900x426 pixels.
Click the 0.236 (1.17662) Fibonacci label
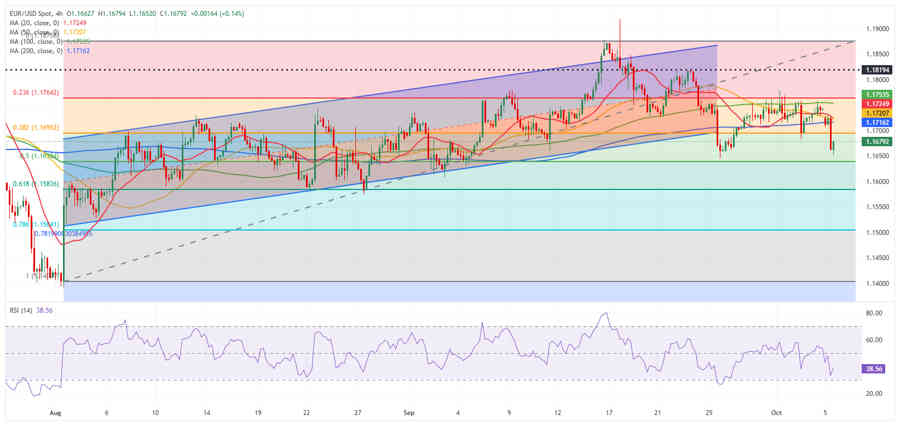pyautogui.click(x=35, y=93)
